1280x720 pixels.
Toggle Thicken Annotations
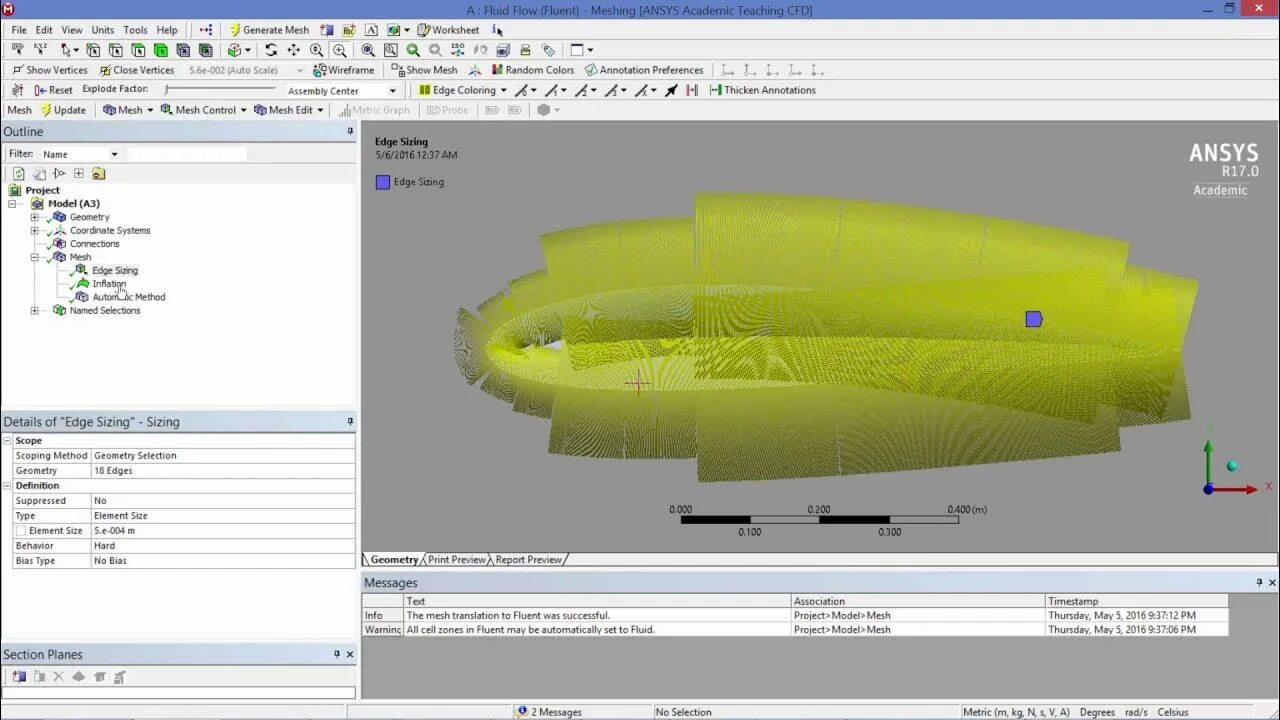click(762, 90)
